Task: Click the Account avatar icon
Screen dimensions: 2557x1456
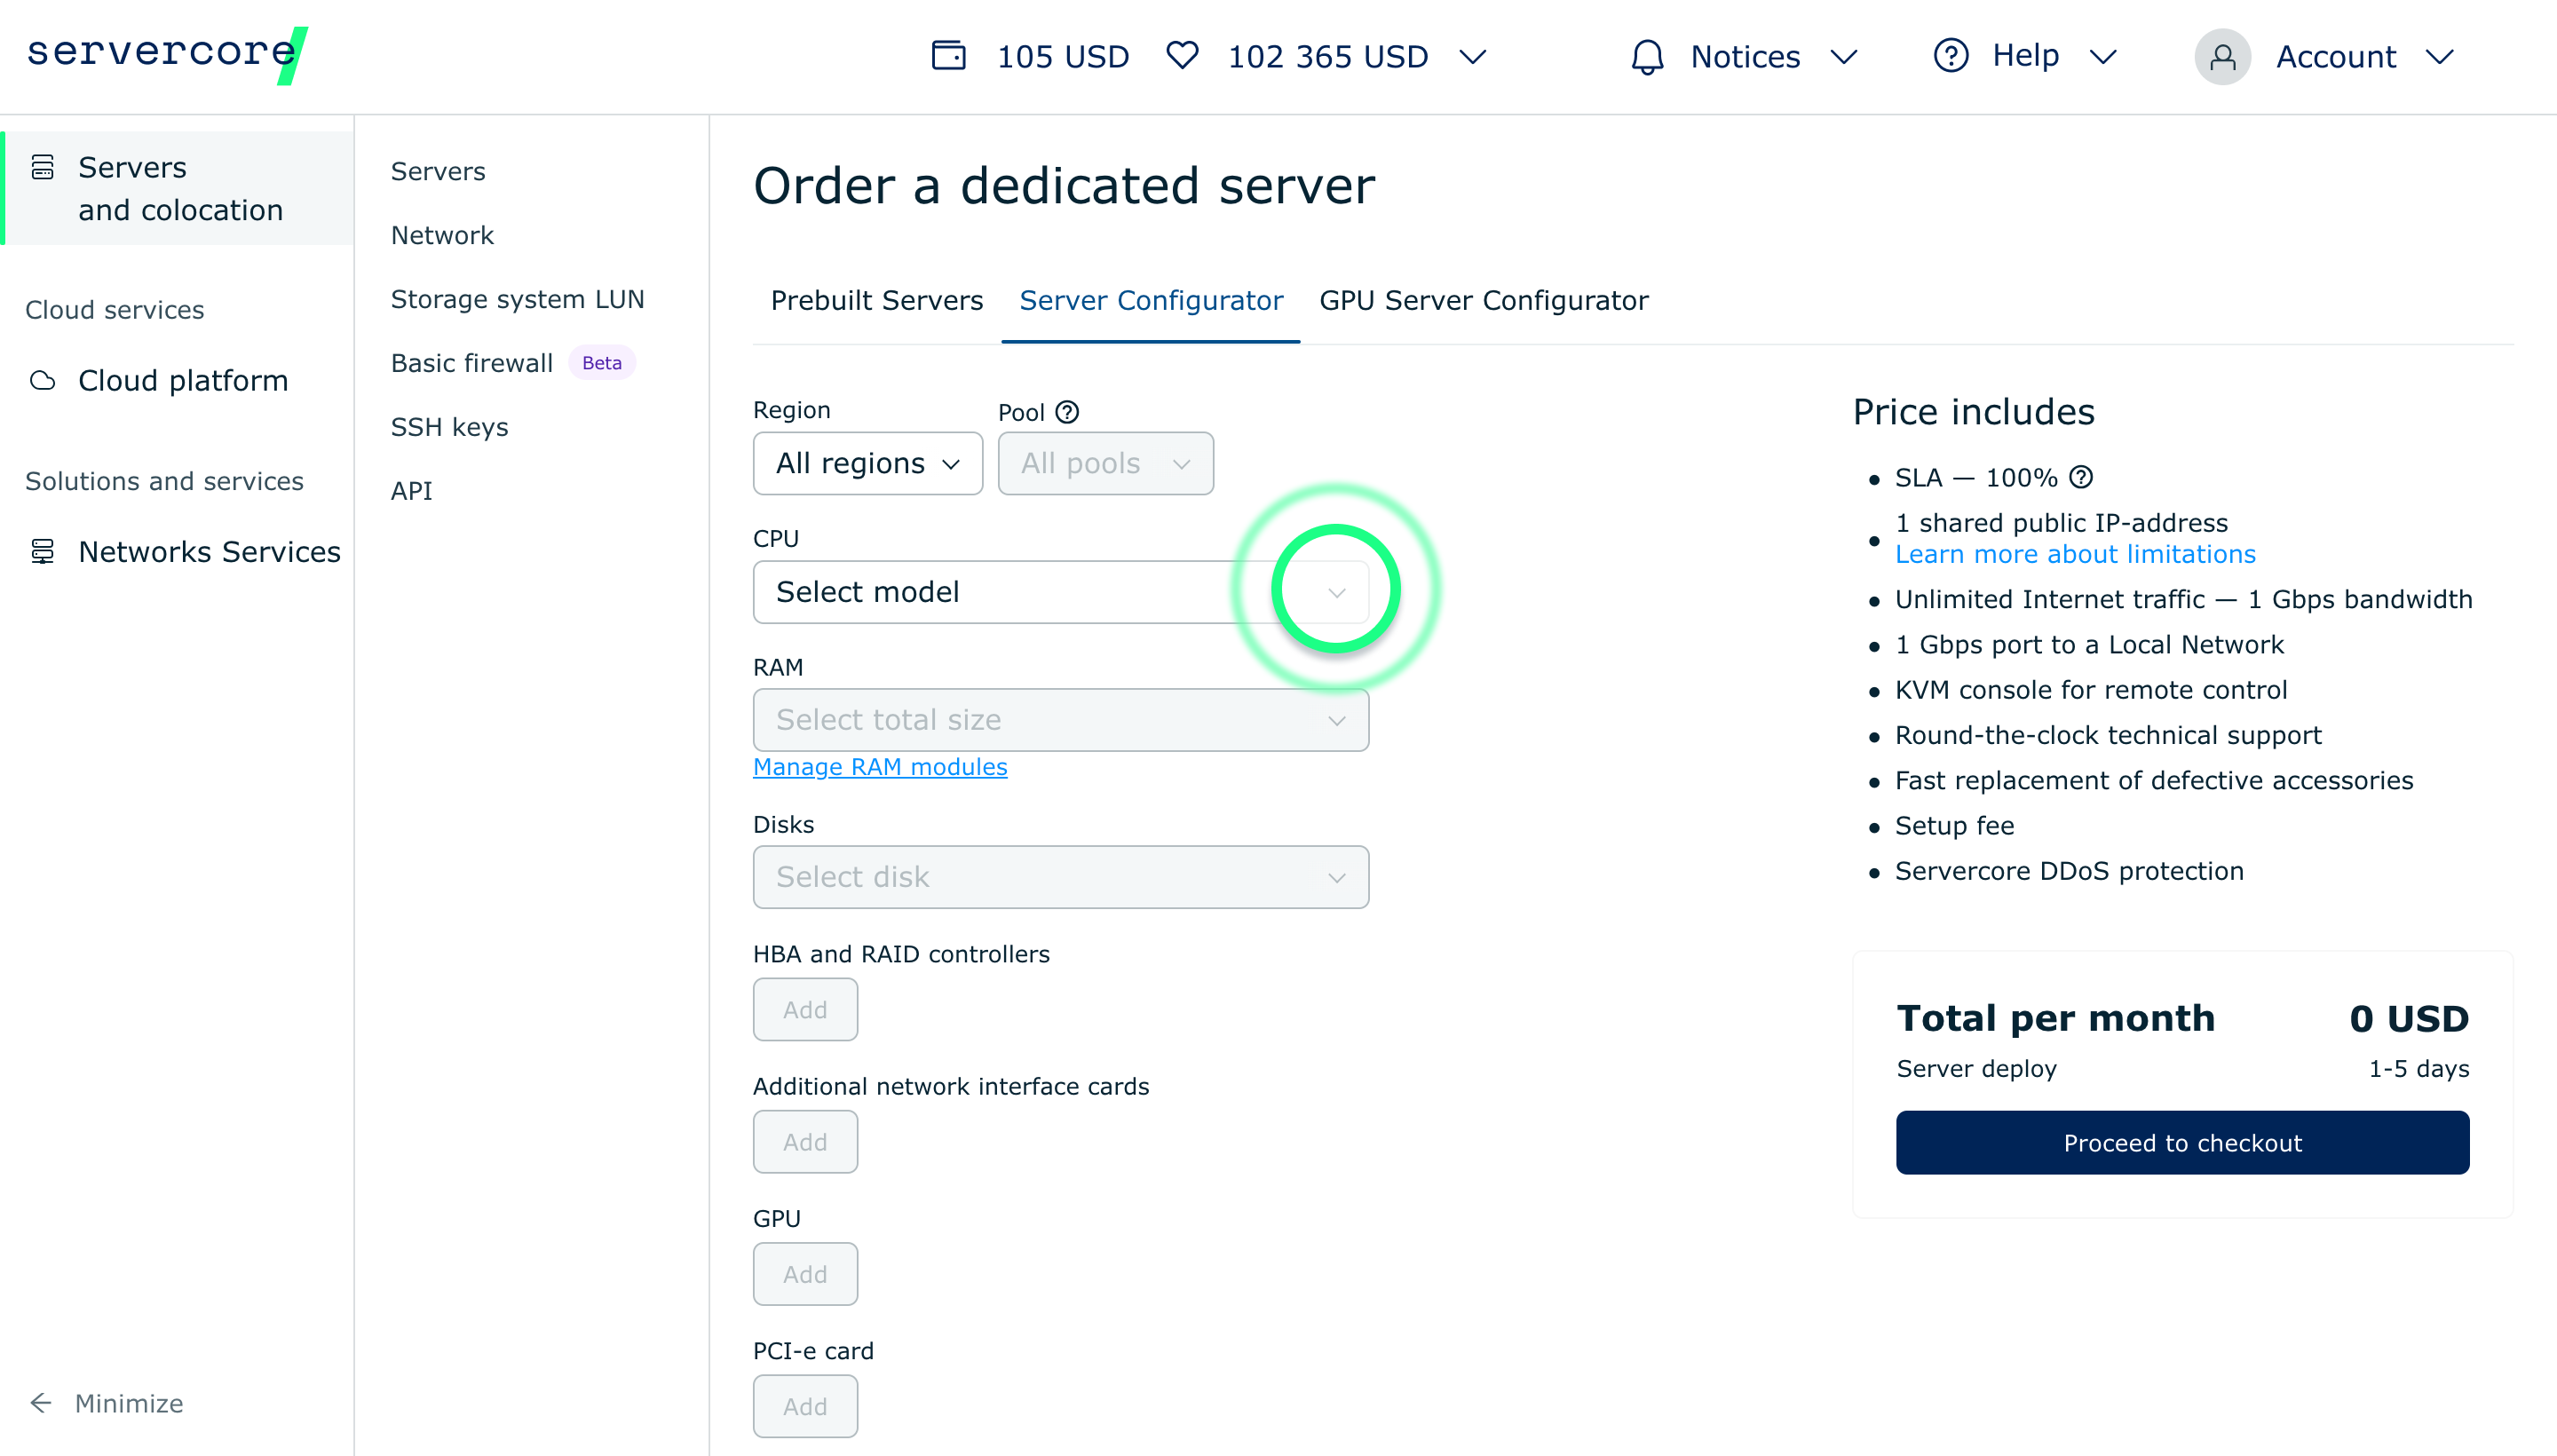Action: coord(2222,56)
